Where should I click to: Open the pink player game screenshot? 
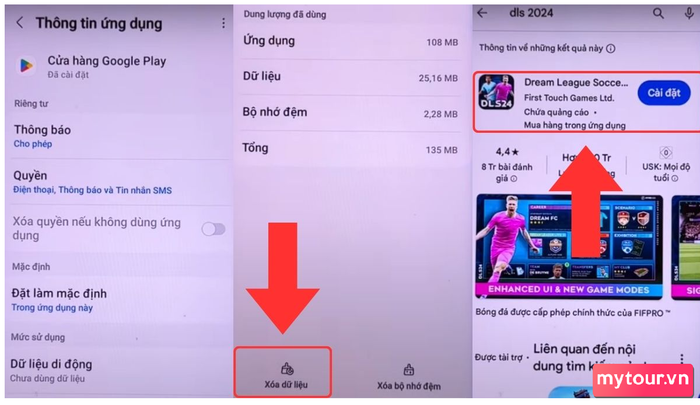pos(569,246)
